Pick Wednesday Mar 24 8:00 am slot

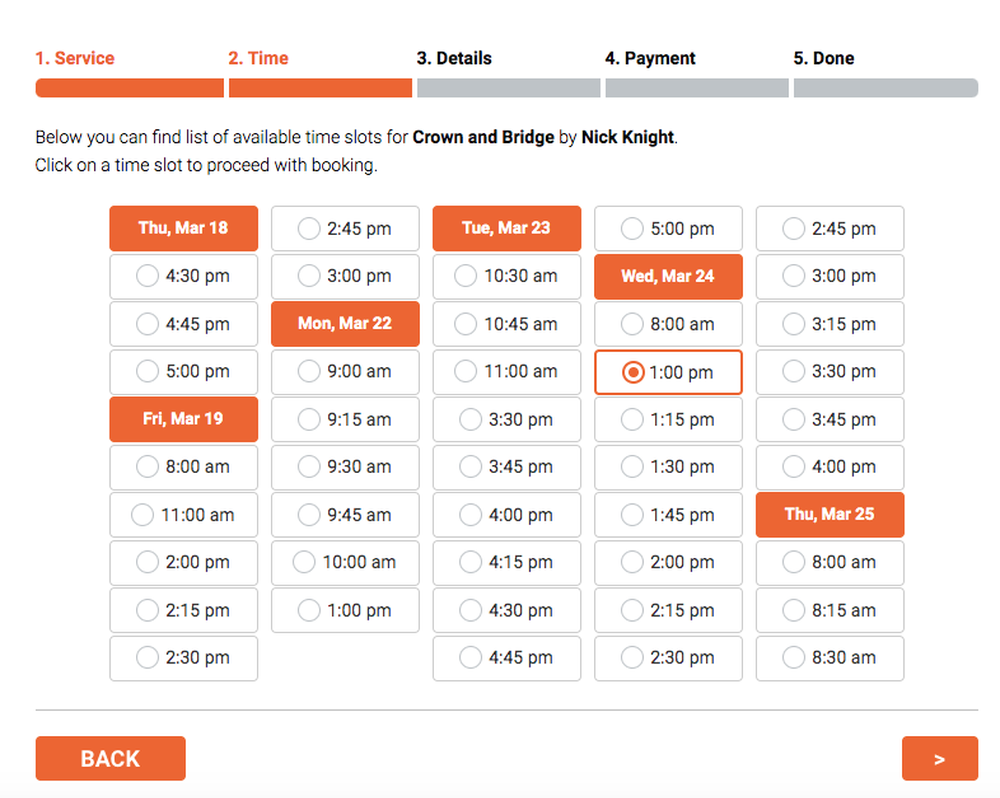tap(668, 324)
